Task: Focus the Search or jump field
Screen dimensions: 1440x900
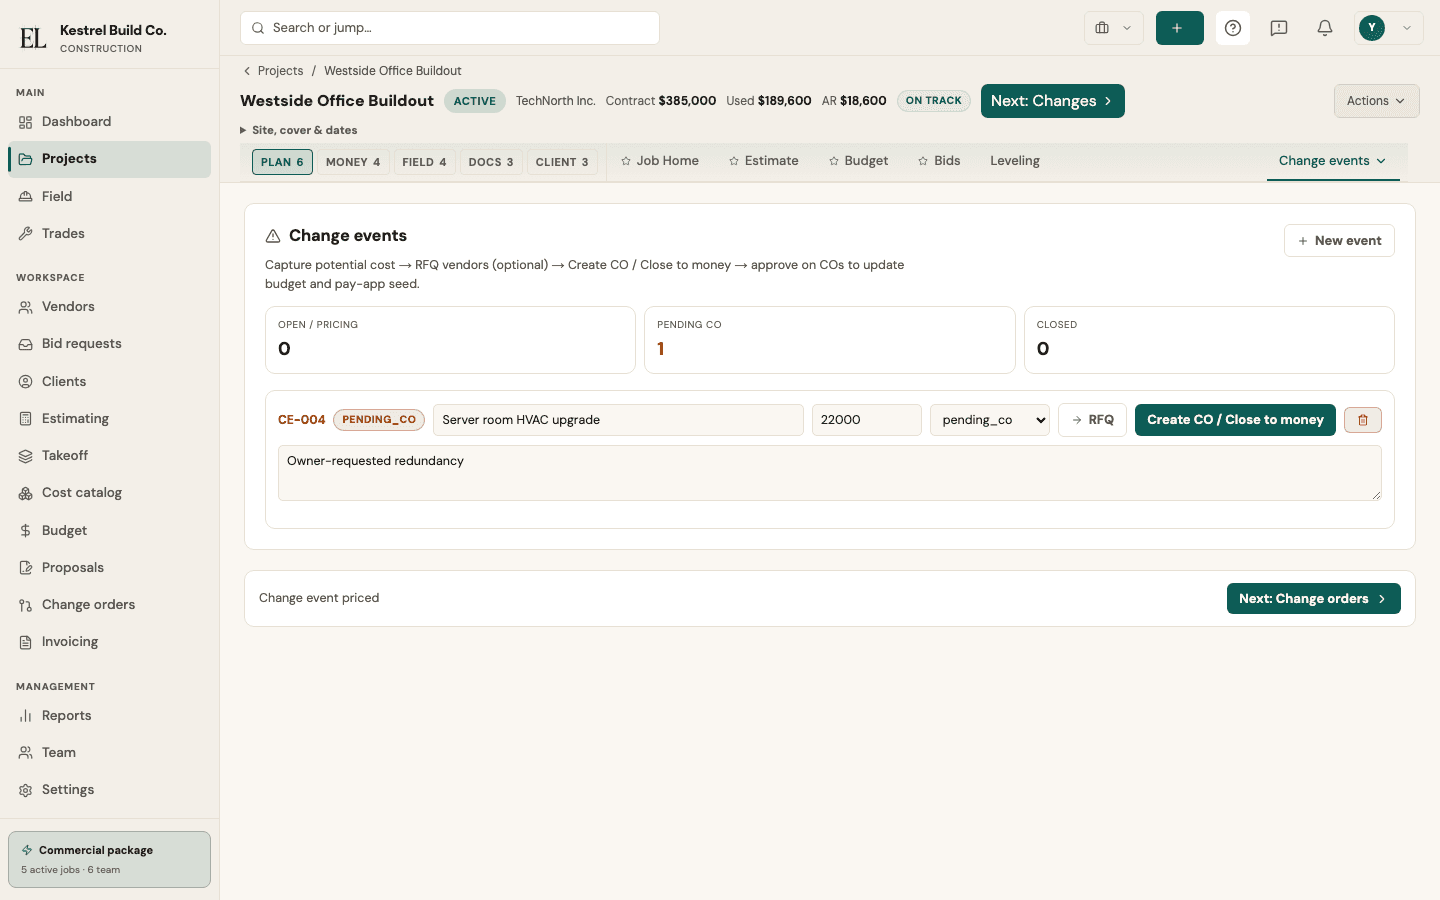Action: tap(450, 28)
